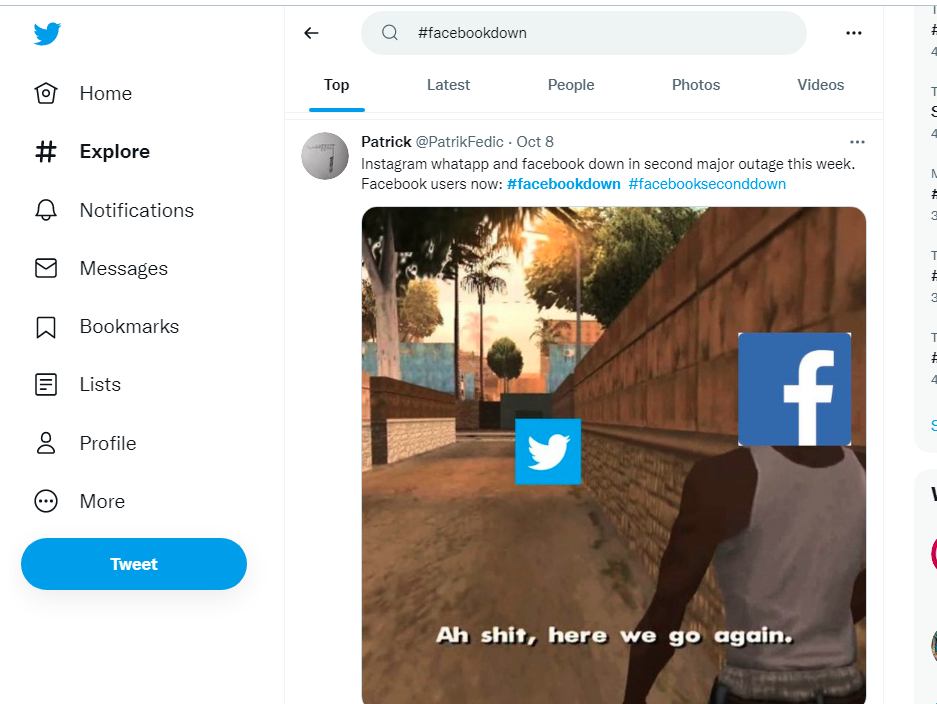
Task: Go back using the left arrow
Action: (x=311, y=33)
